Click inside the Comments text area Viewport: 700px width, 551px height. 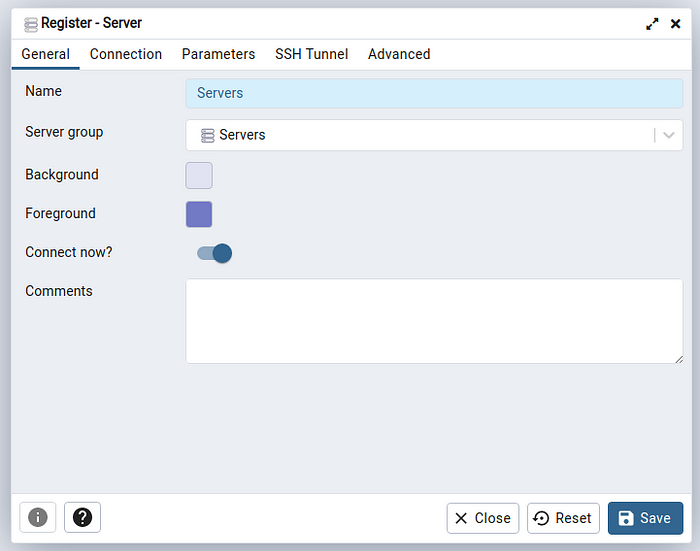coord(434,321)
